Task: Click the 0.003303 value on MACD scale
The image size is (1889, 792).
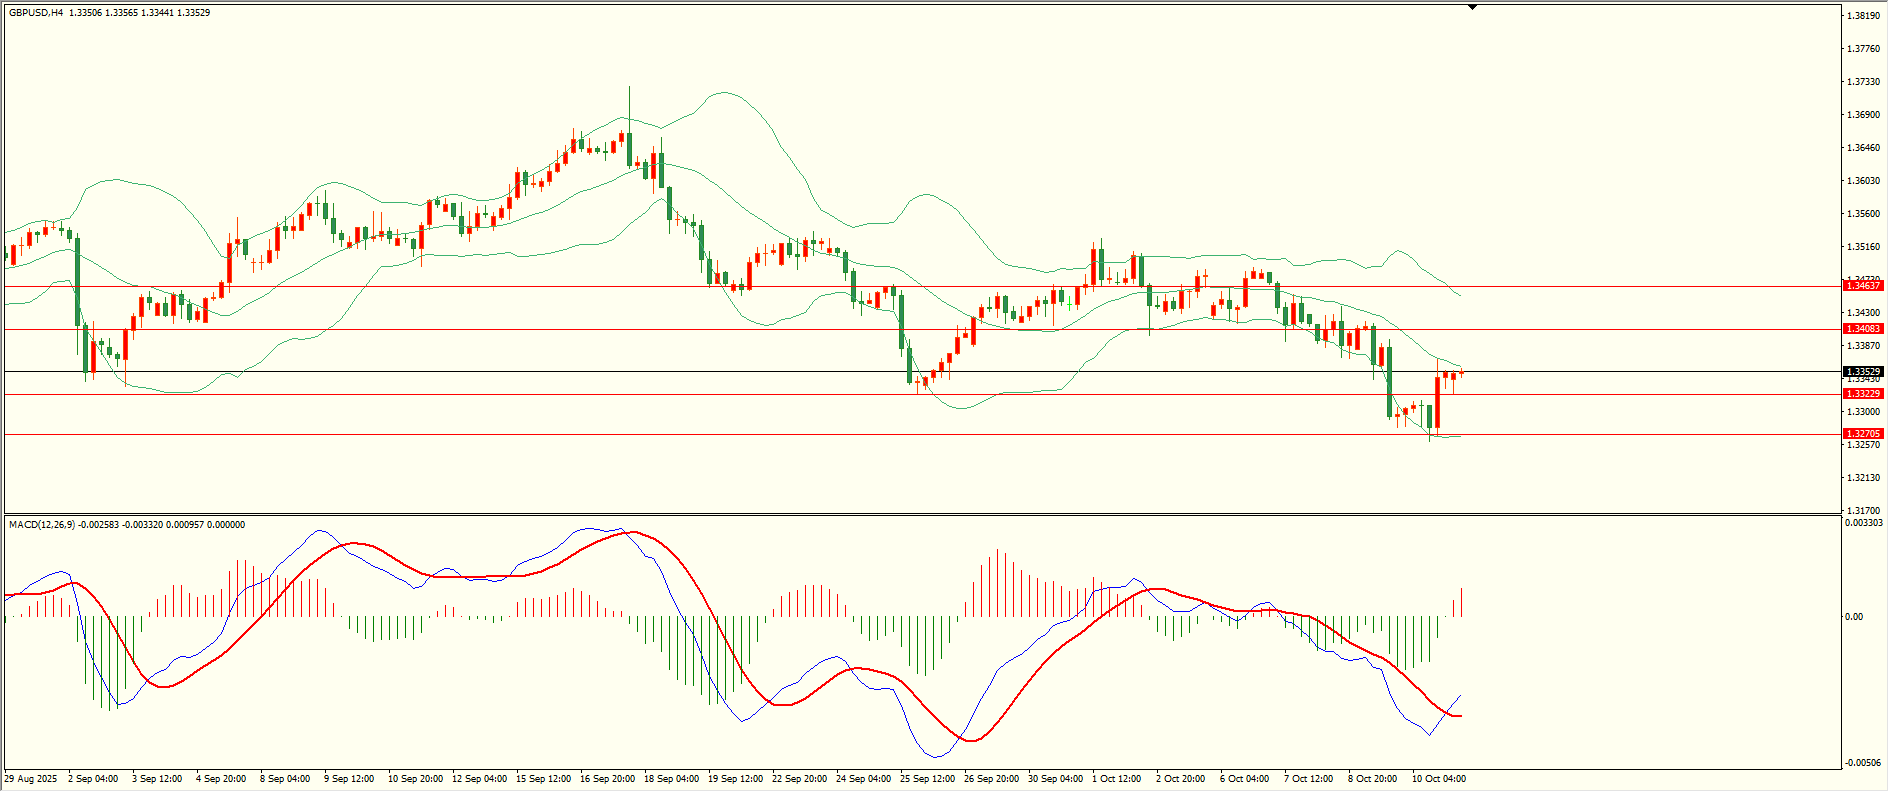Action: point(1863,523)
